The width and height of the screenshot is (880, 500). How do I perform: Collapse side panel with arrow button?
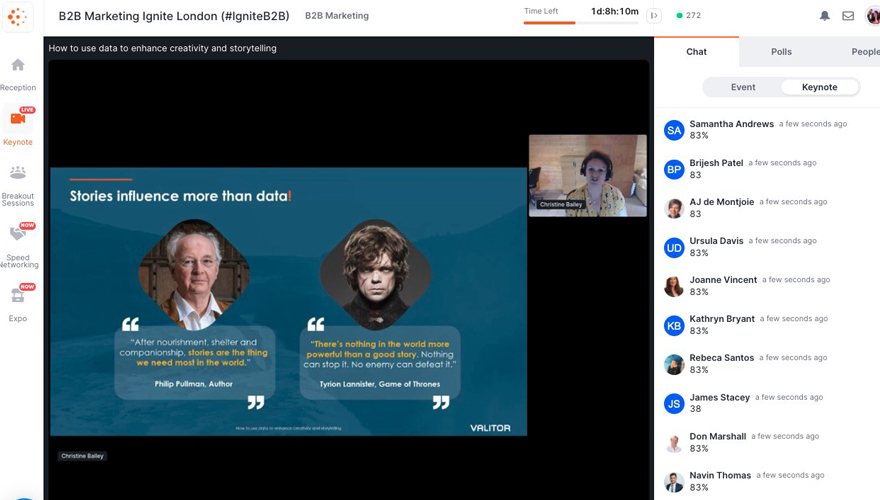(654, 16)
